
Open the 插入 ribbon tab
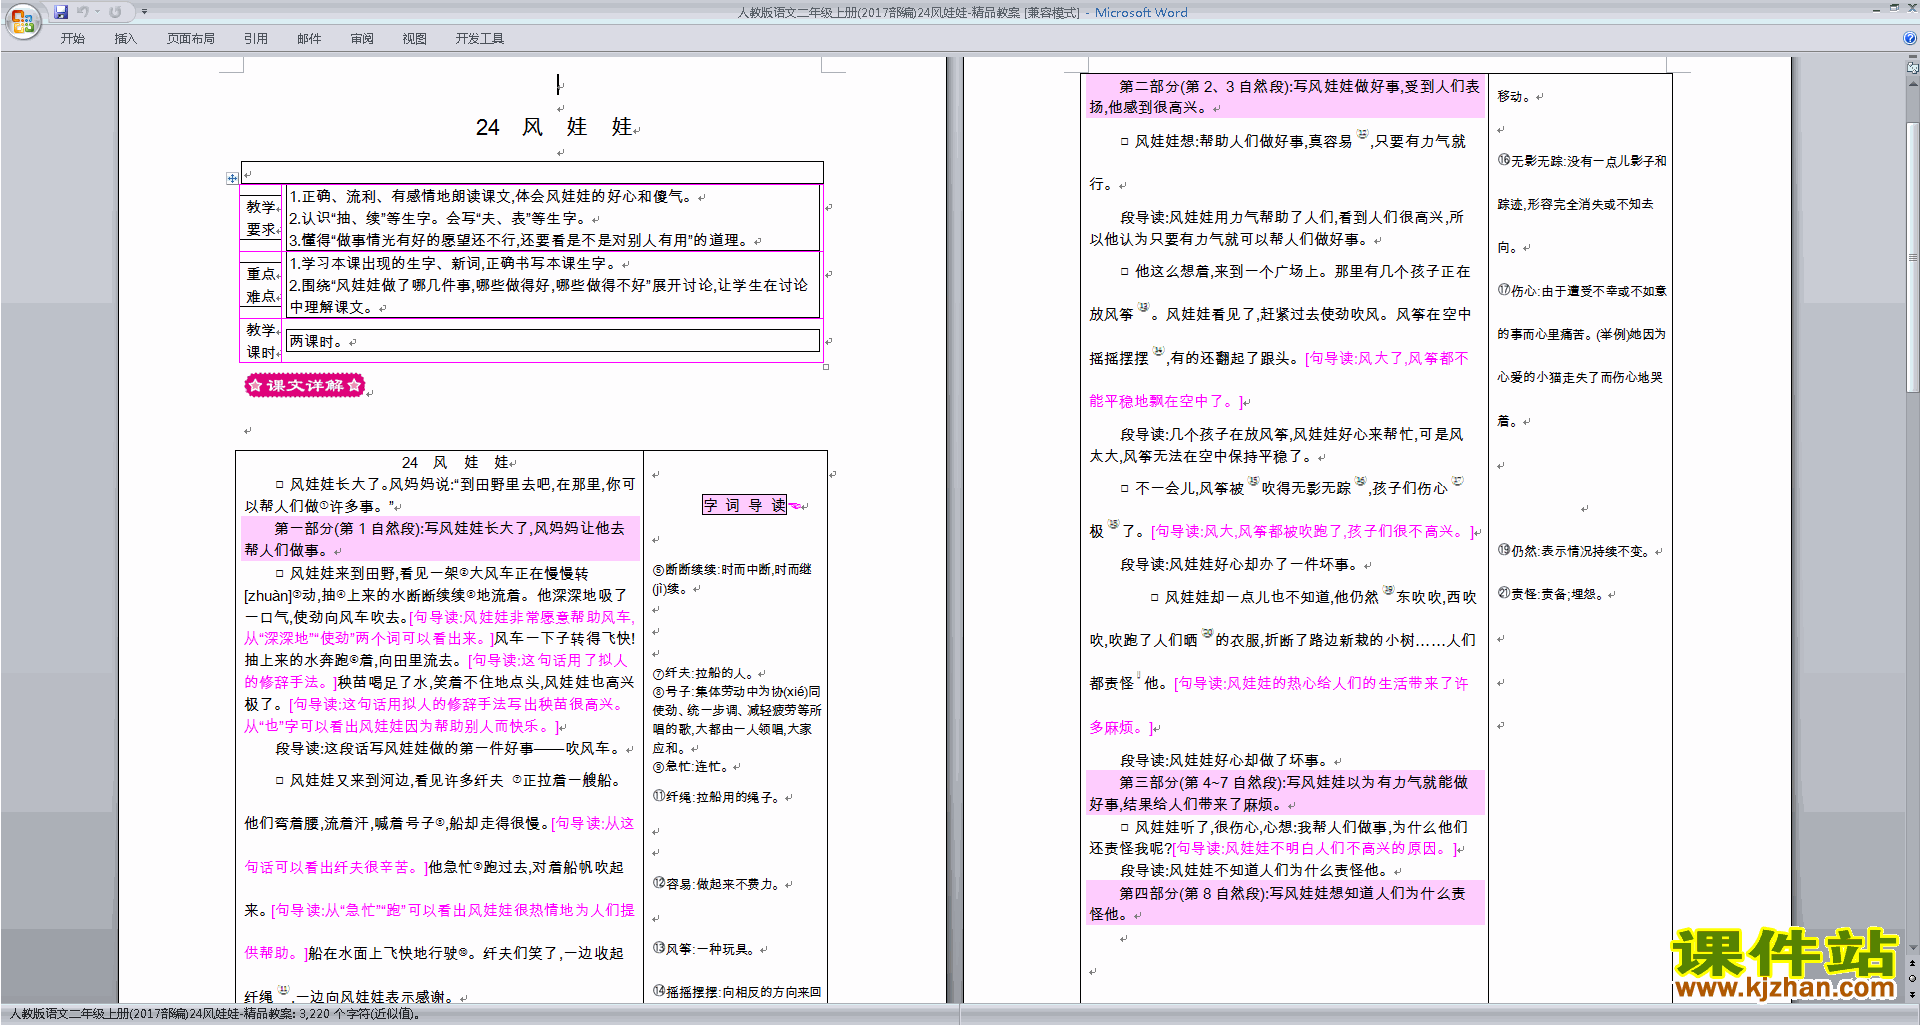point(125,39)
